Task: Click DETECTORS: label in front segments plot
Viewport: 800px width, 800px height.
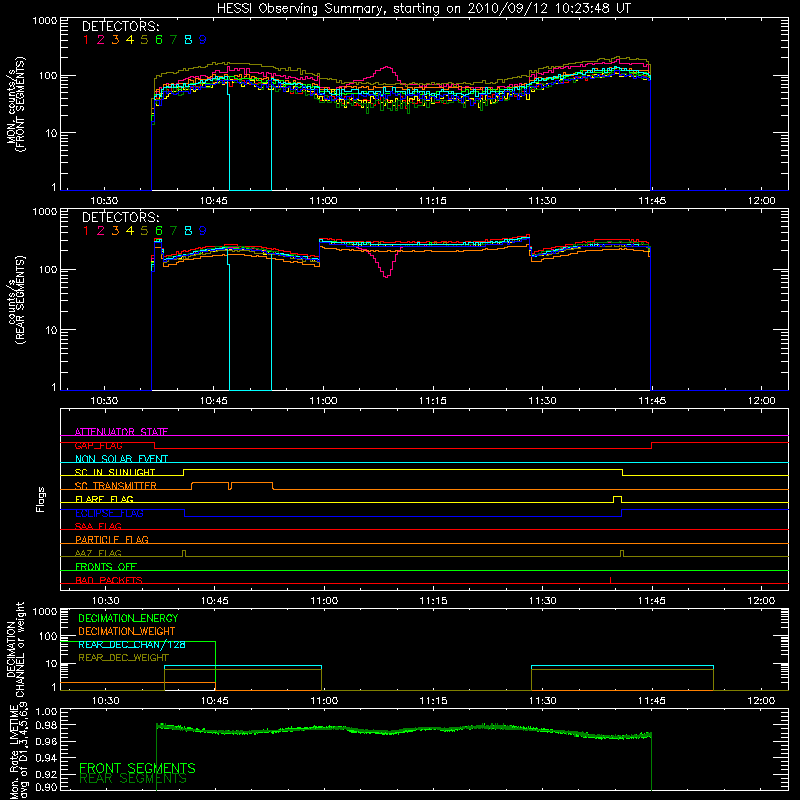Action: [121, 26]
